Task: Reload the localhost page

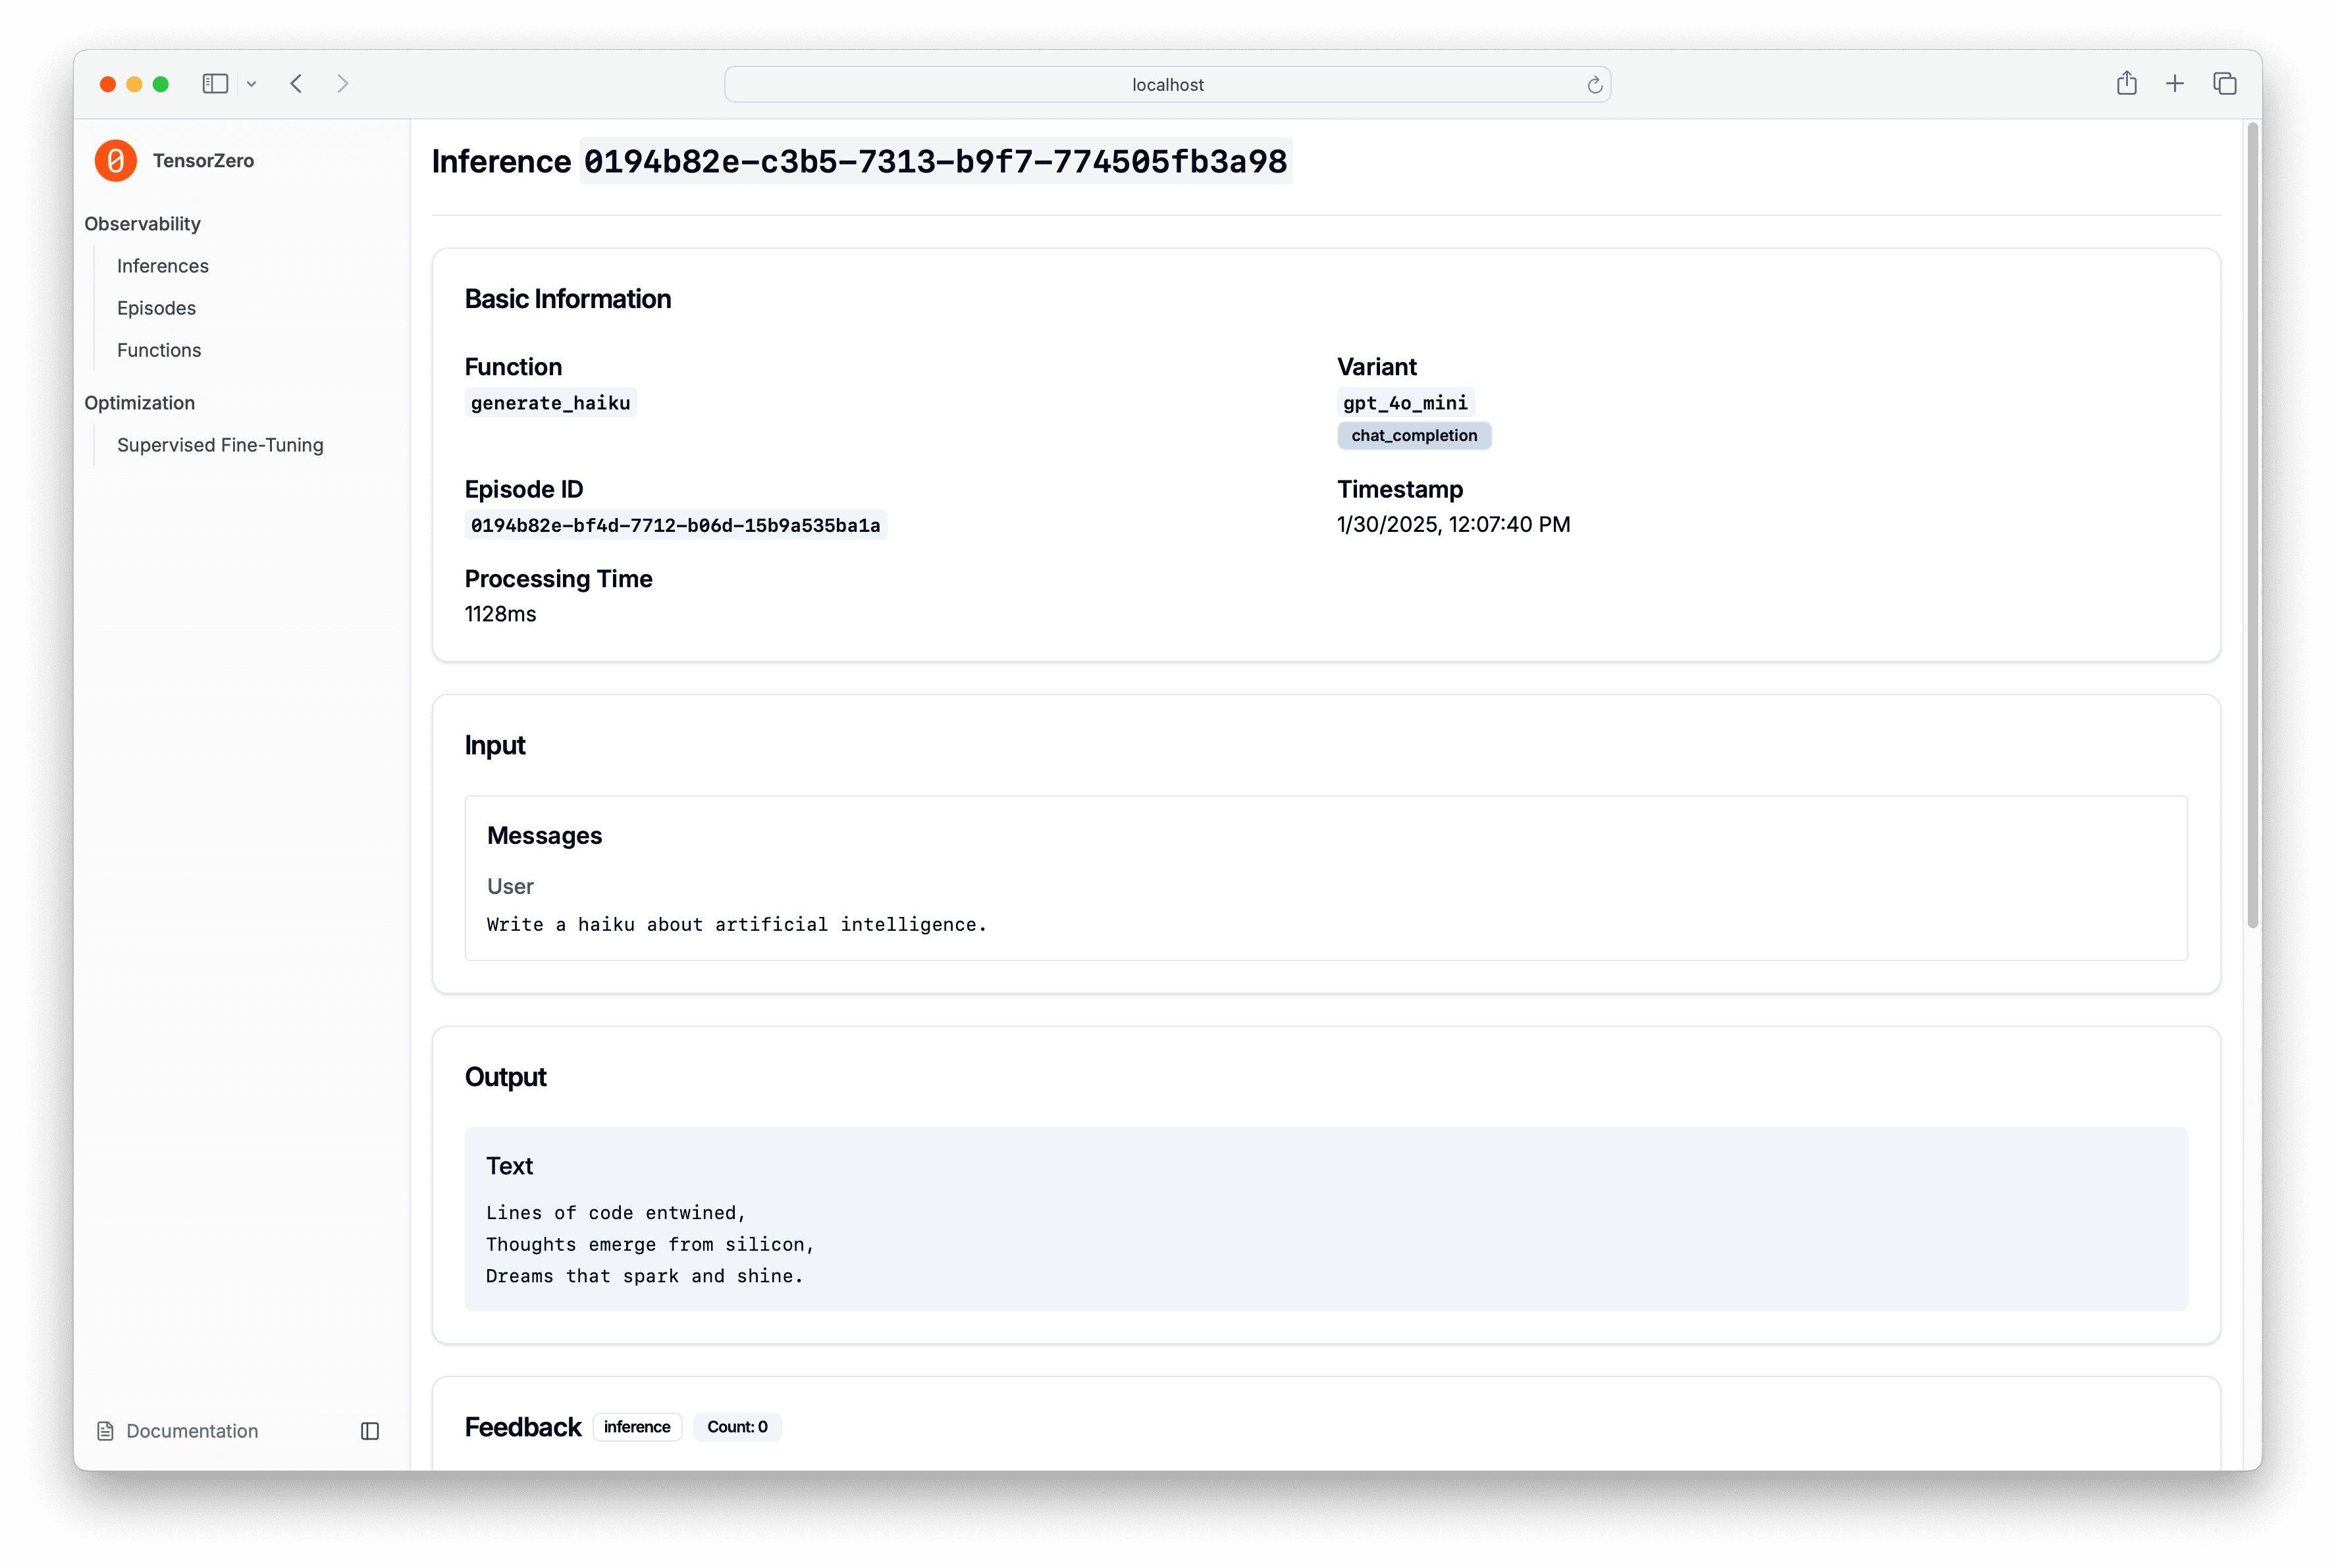Action: [x=1594, y=85]
